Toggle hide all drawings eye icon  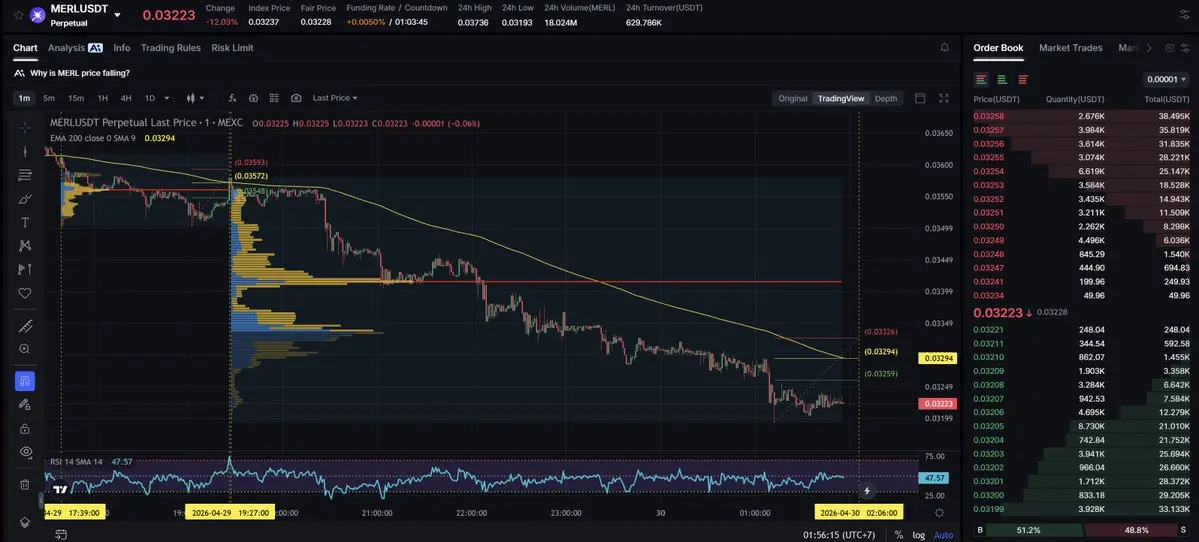coord(24,452)
